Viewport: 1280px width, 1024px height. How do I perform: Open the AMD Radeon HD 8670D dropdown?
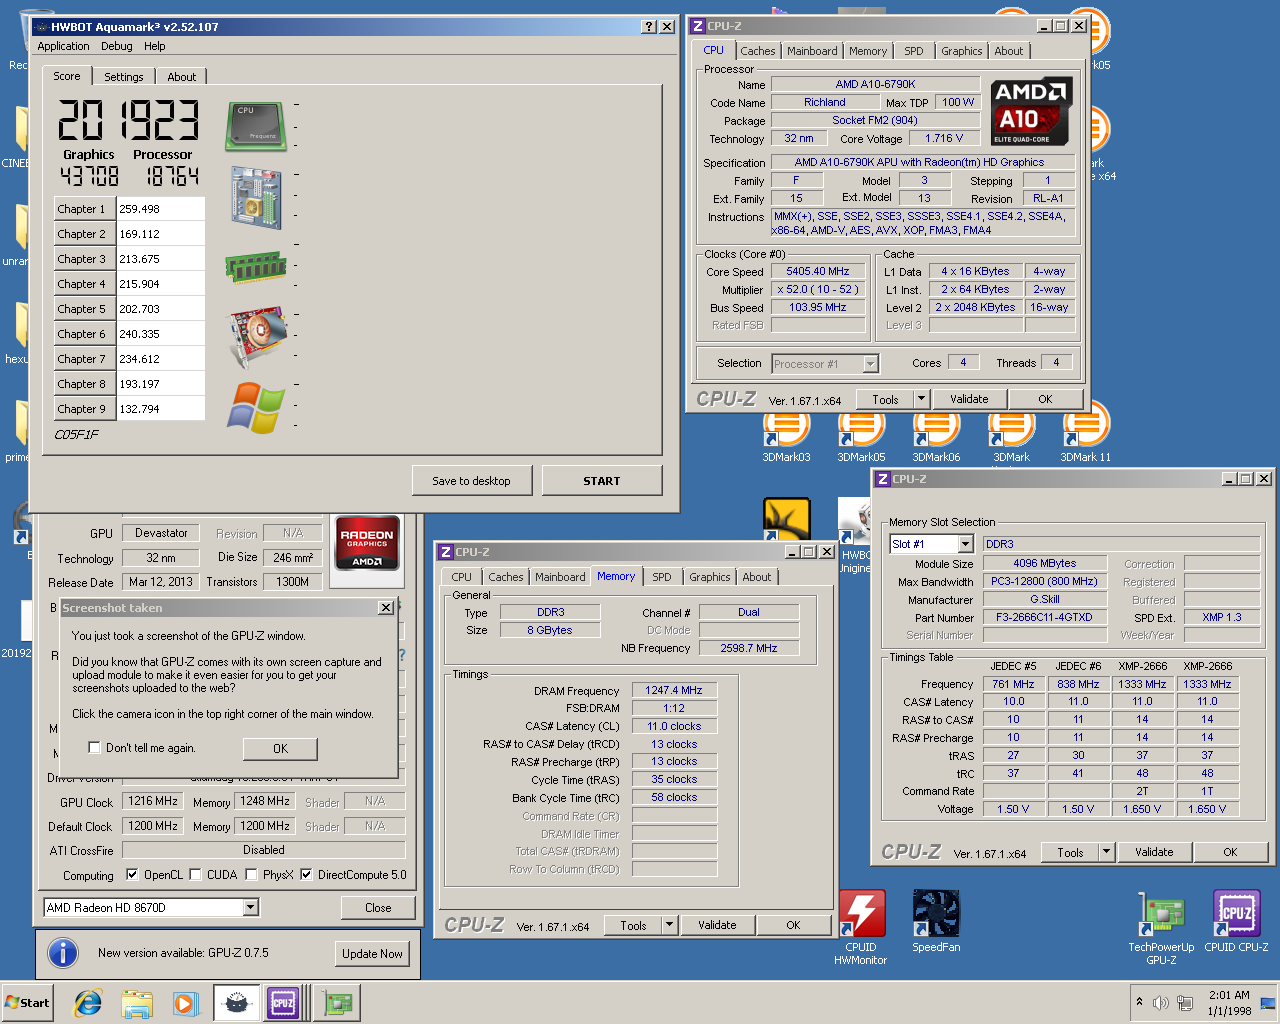[251, 908]
